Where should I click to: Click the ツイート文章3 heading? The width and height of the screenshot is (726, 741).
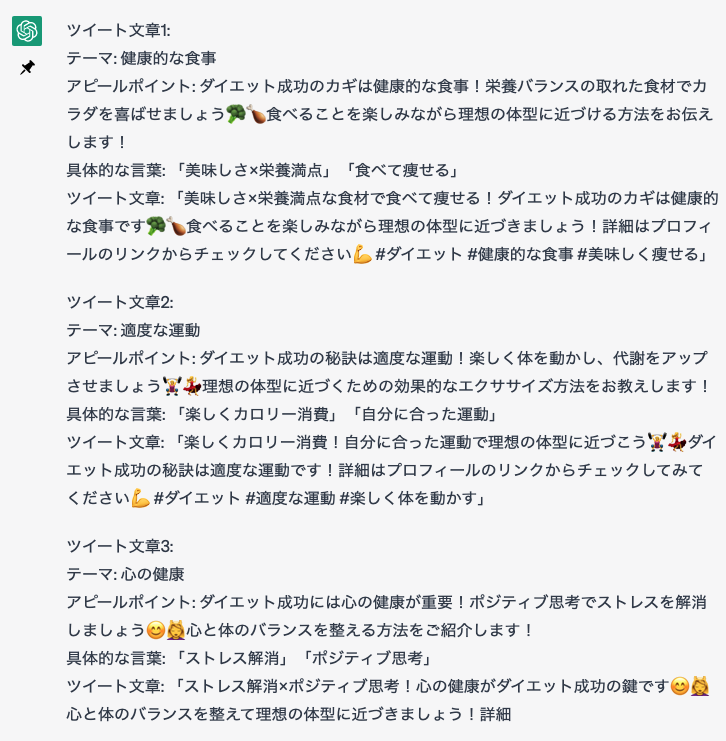[x=120, y=546]
